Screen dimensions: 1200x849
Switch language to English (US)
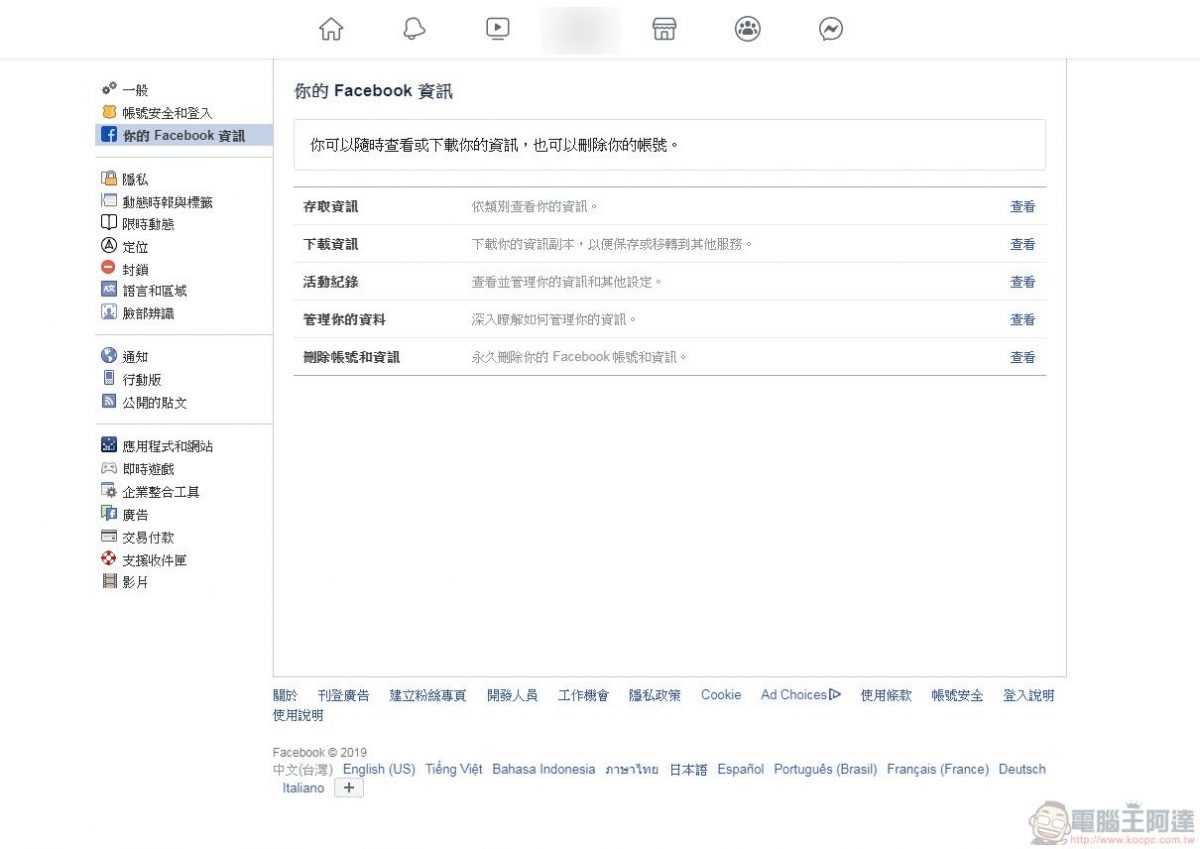[x=379, y=769]
